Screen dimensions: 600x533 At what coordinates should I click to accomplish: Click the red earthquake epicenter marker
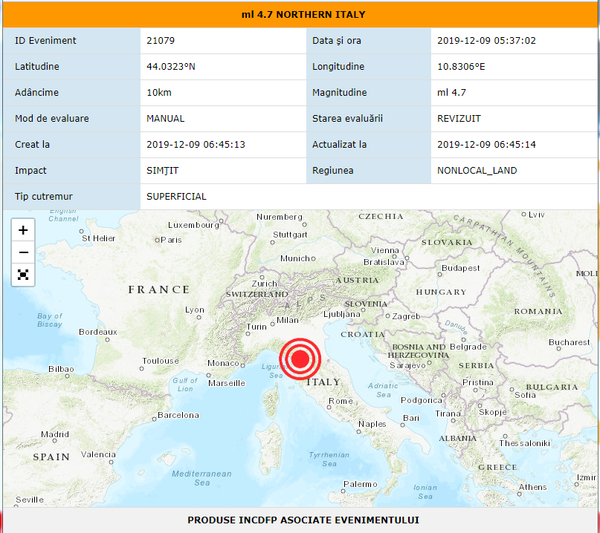[x=299, y=360]
